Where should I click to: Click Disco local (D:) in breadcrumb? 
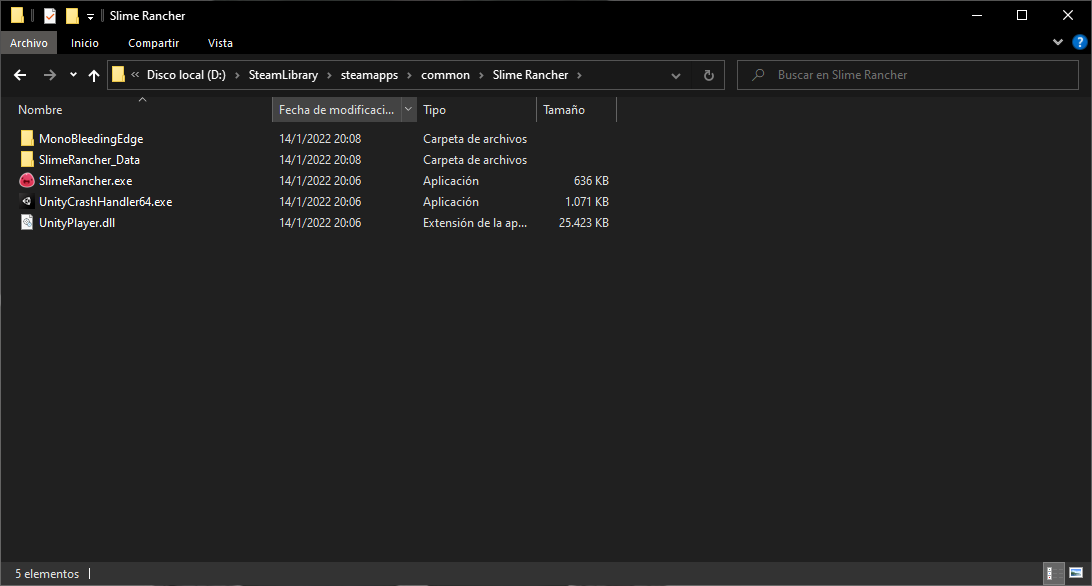(186, 75)
